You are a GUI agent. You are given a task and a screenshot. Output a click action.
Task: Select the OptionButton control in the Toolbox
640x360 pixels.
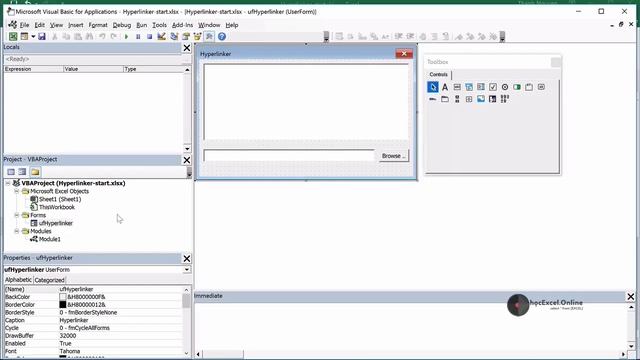click(505, 87)
